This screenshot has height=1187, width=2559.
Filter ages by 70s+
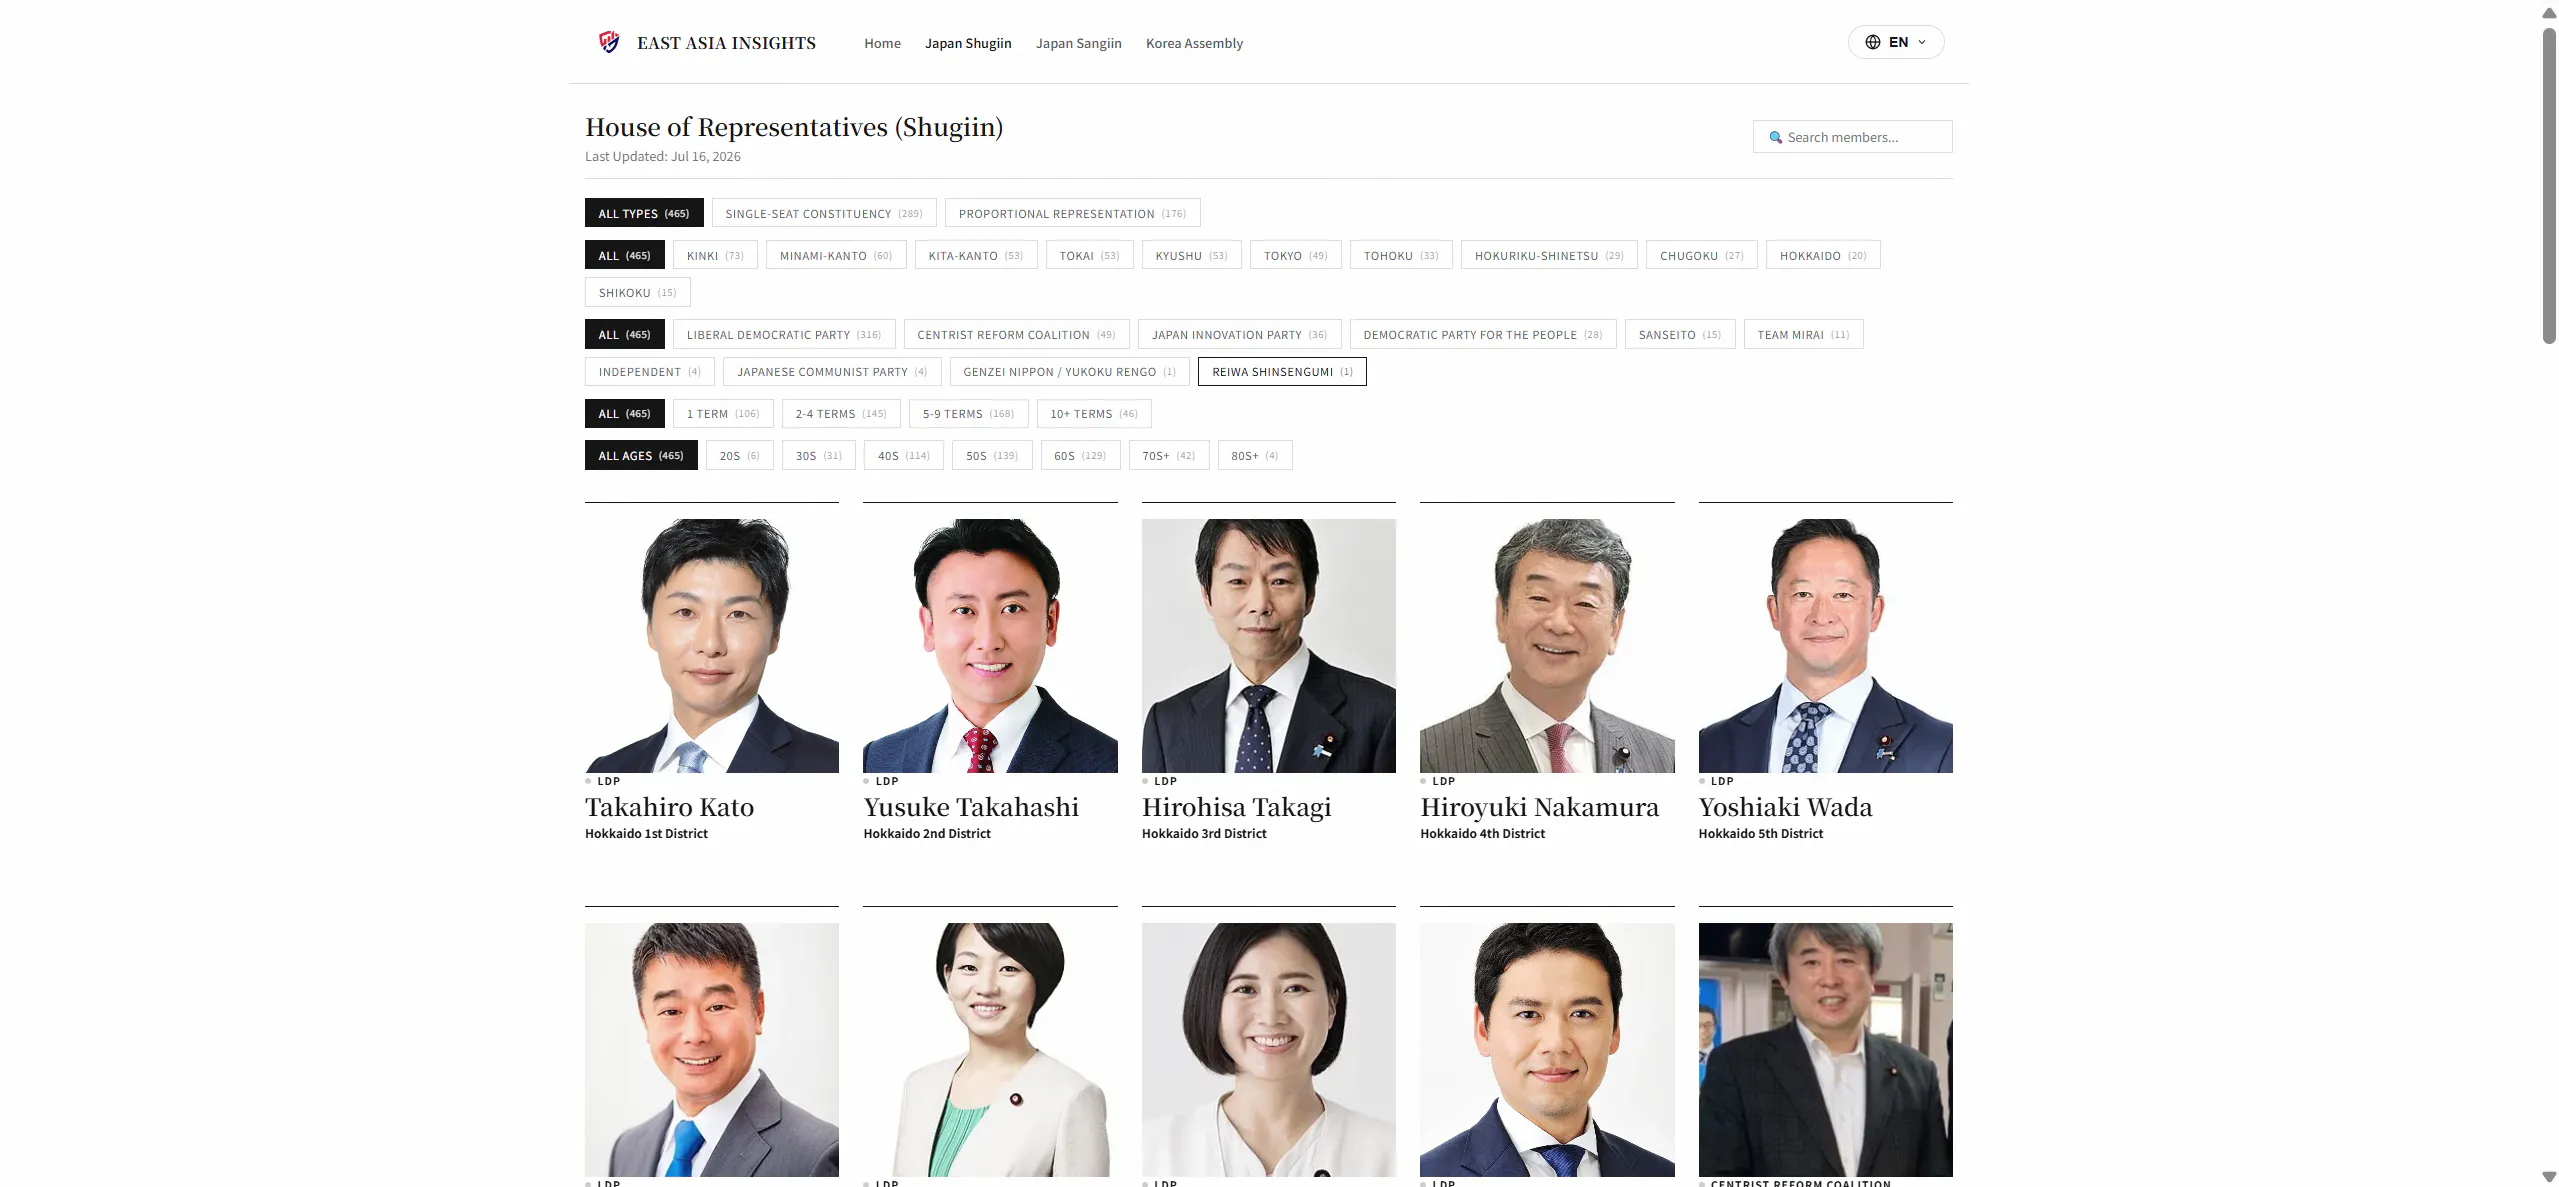pos(1169,455)
